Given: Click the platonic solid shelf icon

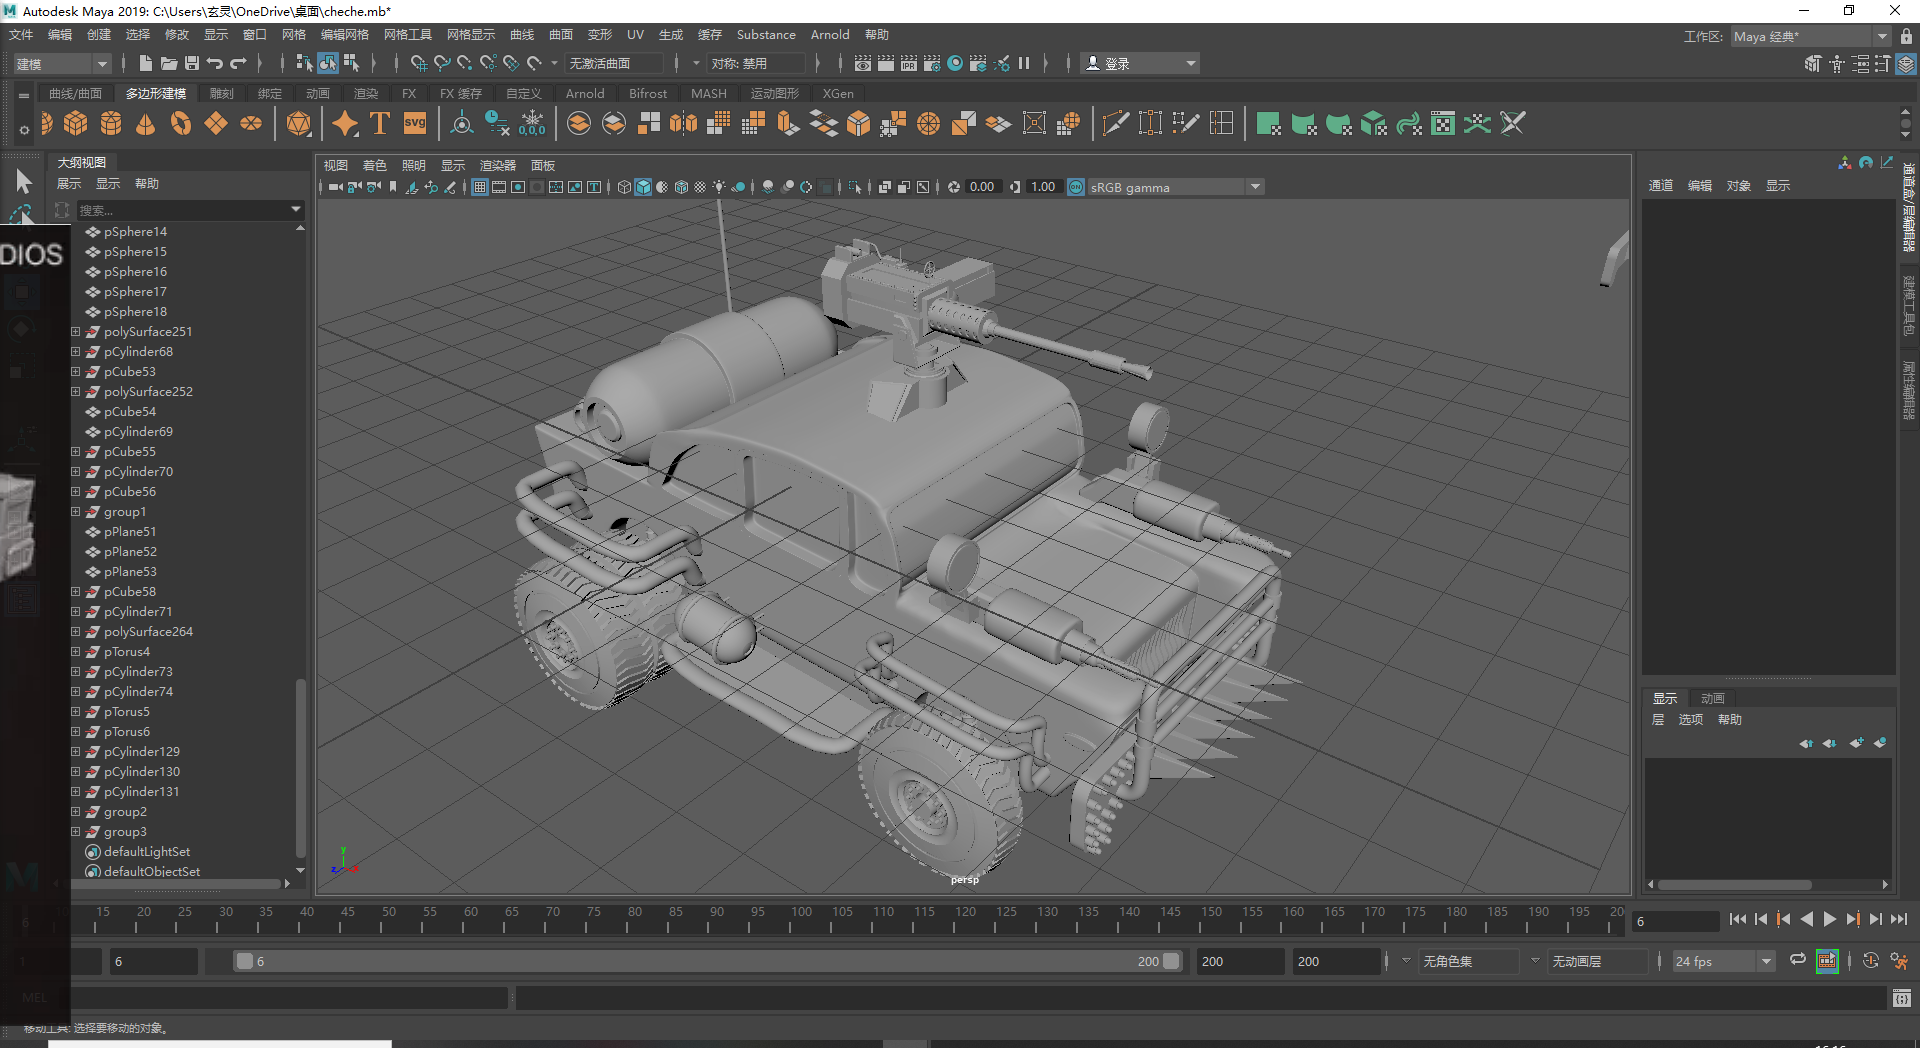Looking at the screenshot, I should coord(298,124).
